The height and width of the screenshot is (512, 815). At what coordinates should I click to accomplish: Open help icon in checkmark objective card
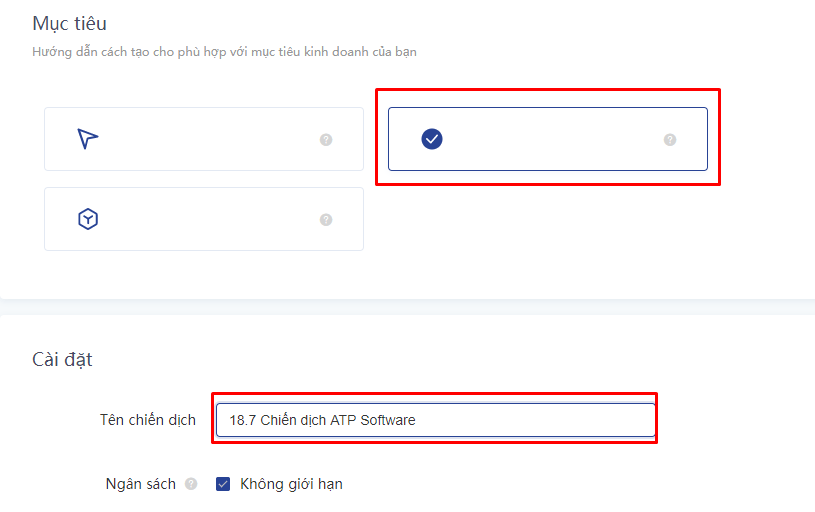coord(670,139)
